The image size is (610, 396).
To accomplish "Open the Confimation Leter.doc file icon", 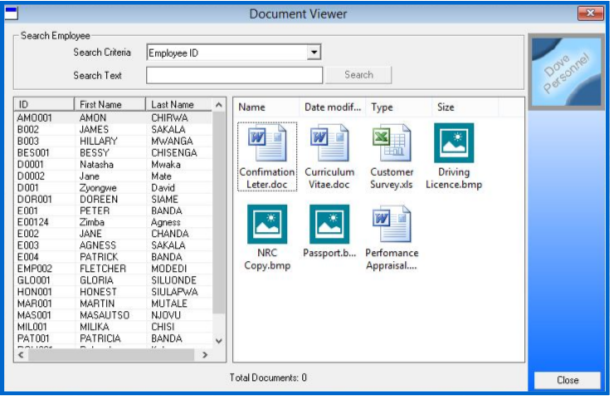I will click(267, 143).
